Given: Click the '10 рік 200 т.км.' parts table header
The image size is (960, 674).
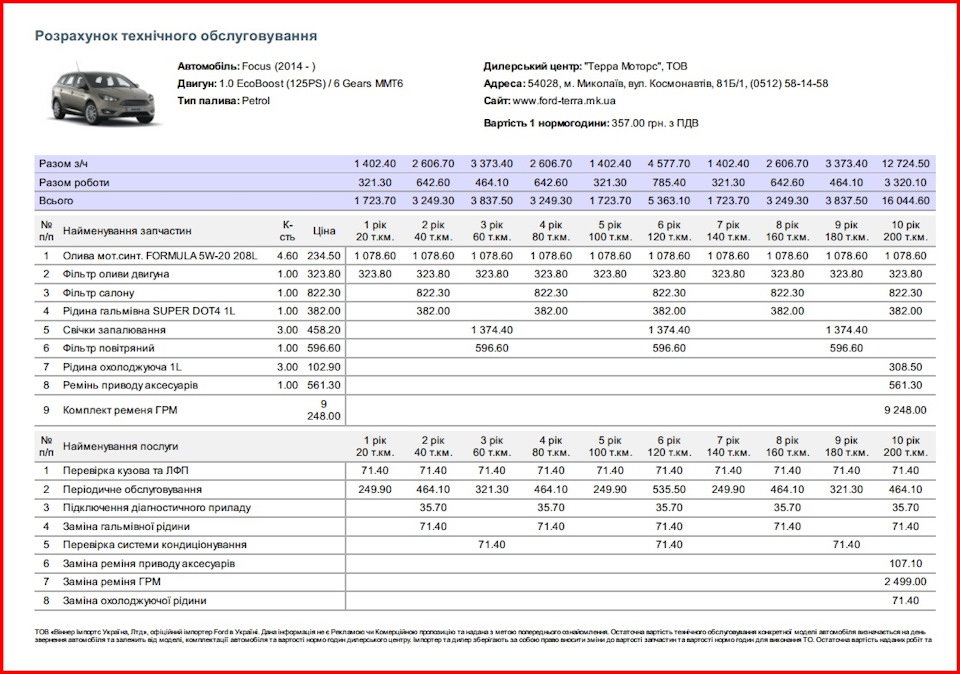Looking at the screenshot, I should pyautogui.click(x=905, y=231).
